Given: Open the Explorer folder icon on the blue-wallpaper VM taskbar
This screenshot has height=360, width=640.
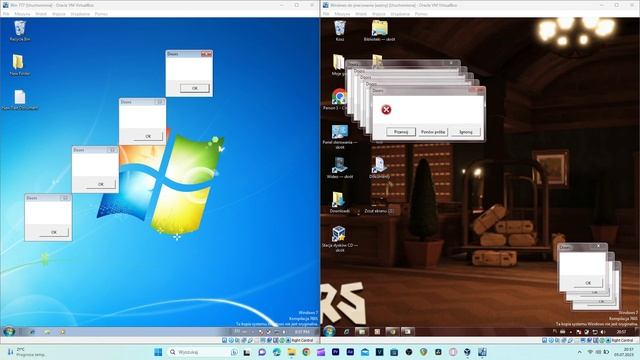Looking at the screenshot, I should click(47, 332).
